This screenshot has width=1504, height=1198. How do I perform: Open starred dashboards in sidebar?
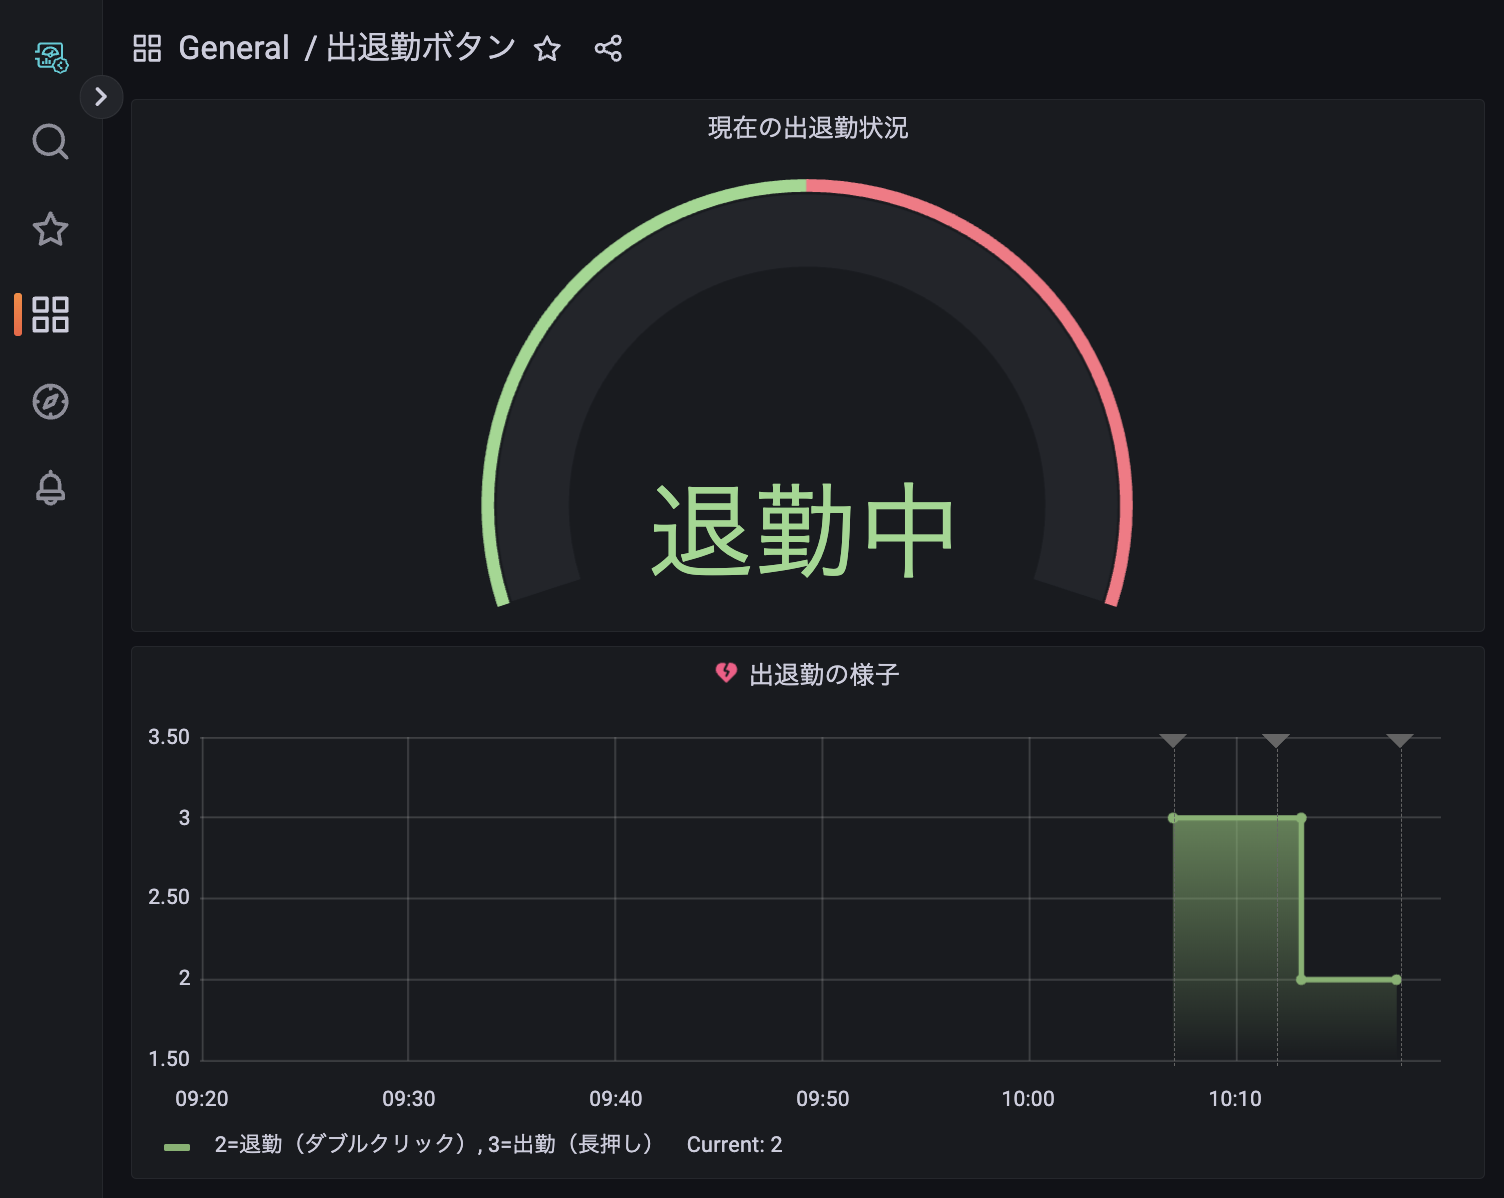50,229
